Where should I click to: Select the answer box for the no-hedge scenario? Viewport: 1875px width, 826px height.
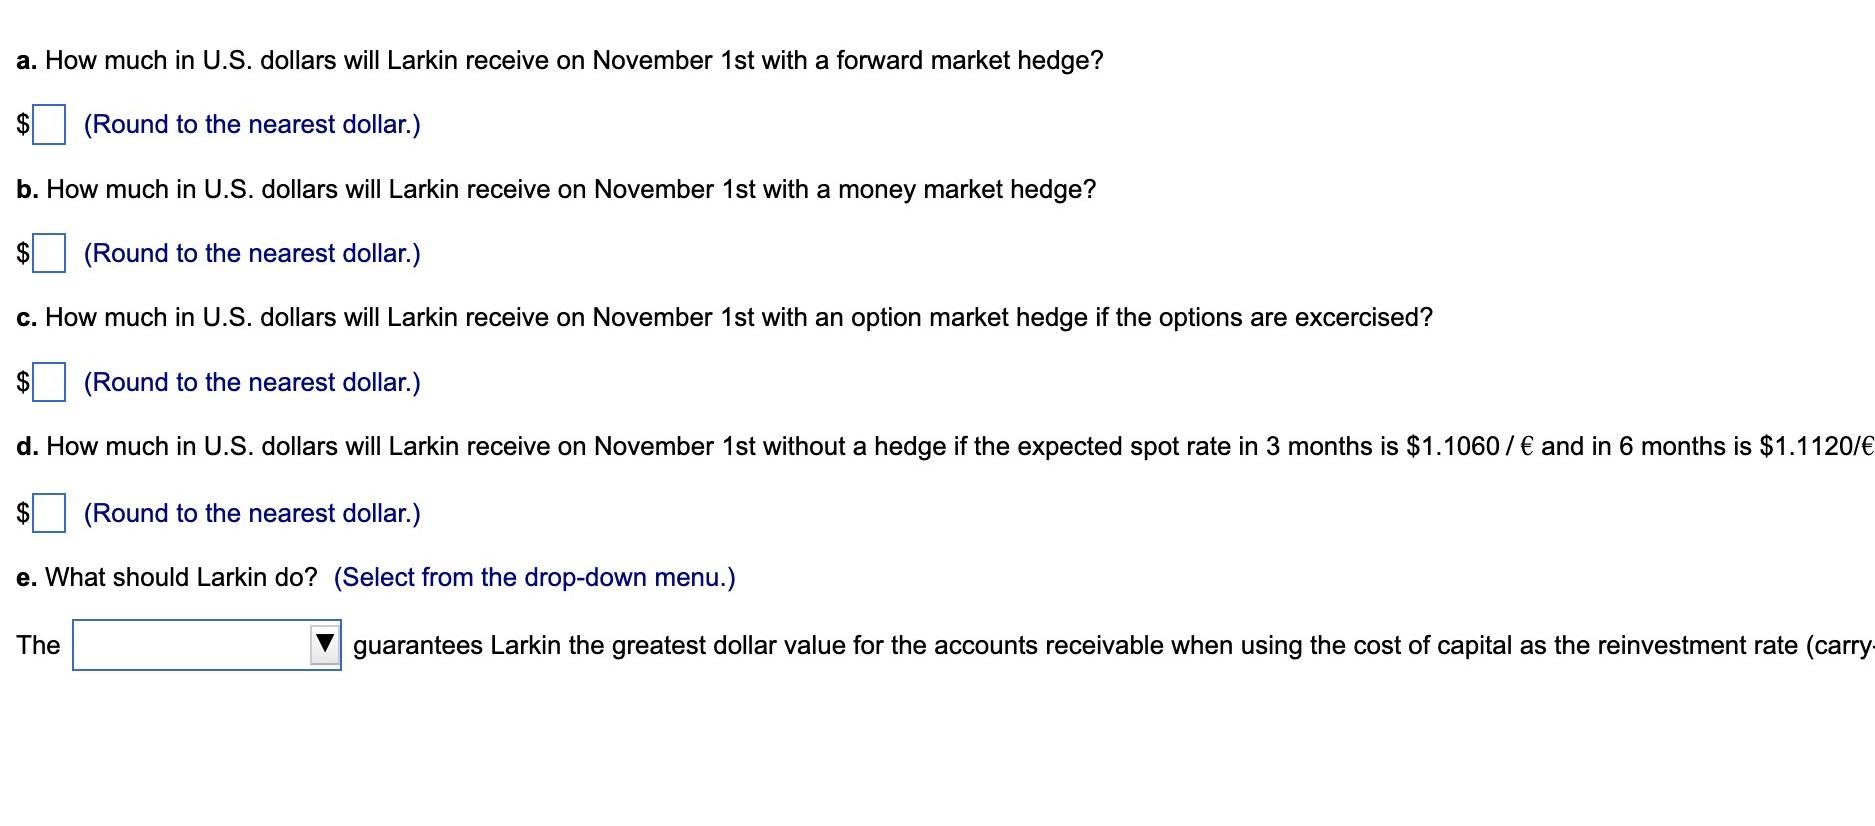(x=49, y=511)
